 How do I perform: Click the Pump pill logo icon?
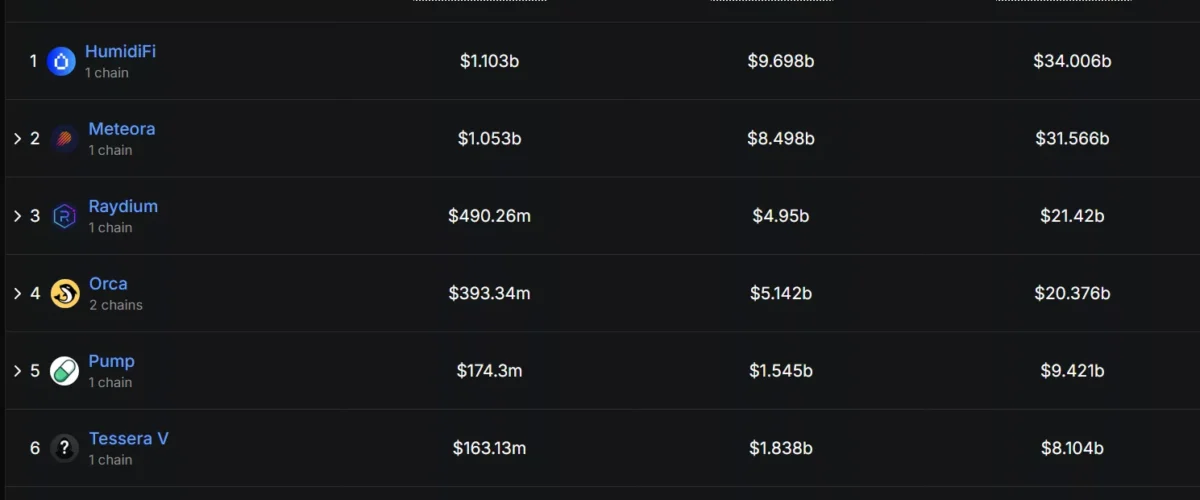pos(65,371)
